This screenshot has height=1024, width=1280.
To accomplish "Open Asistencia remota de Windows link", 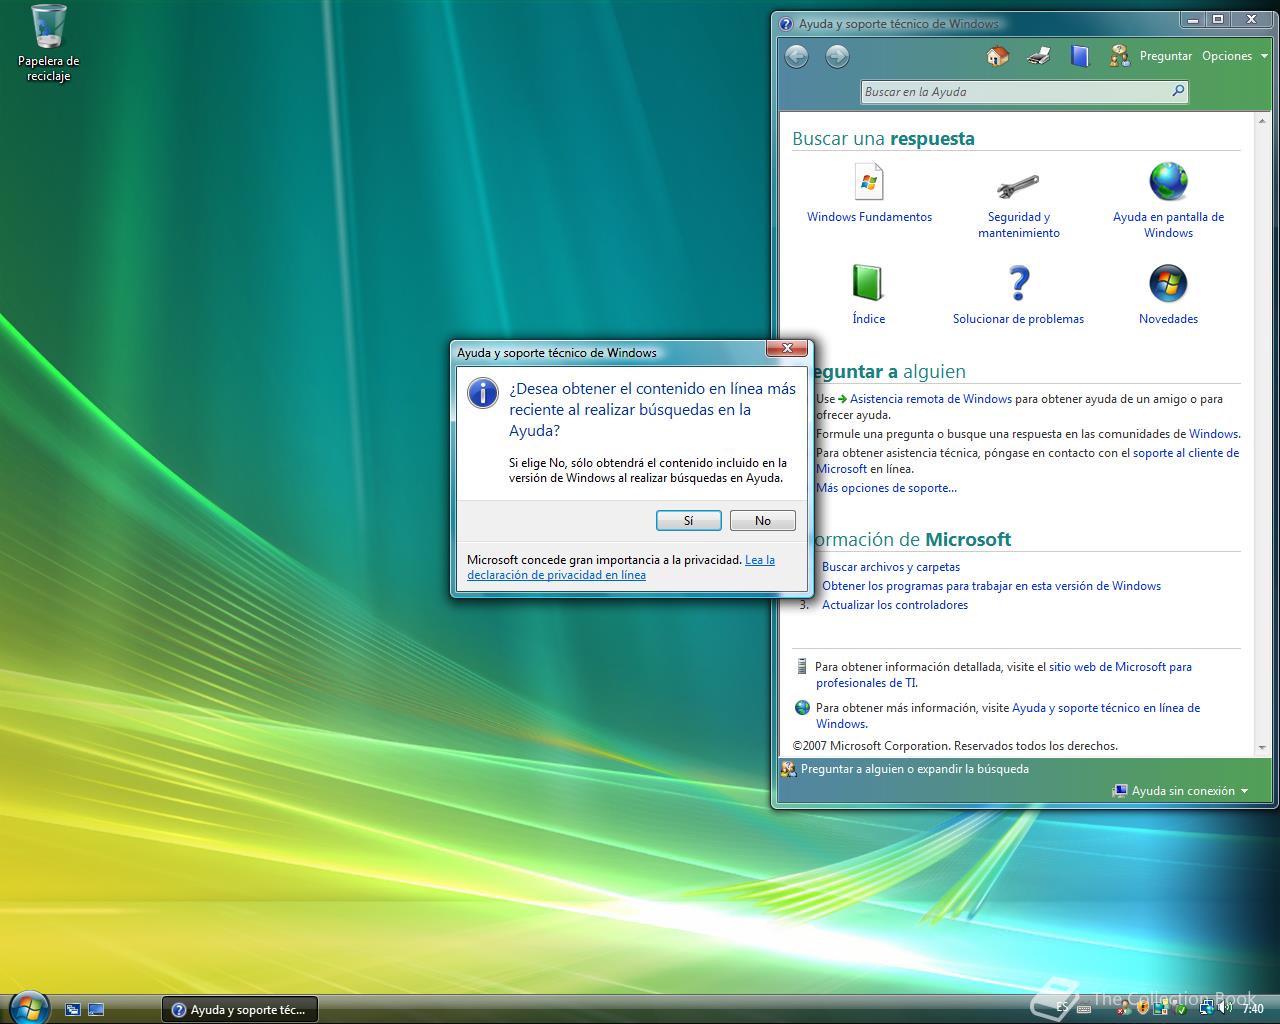I will (931, 399).
